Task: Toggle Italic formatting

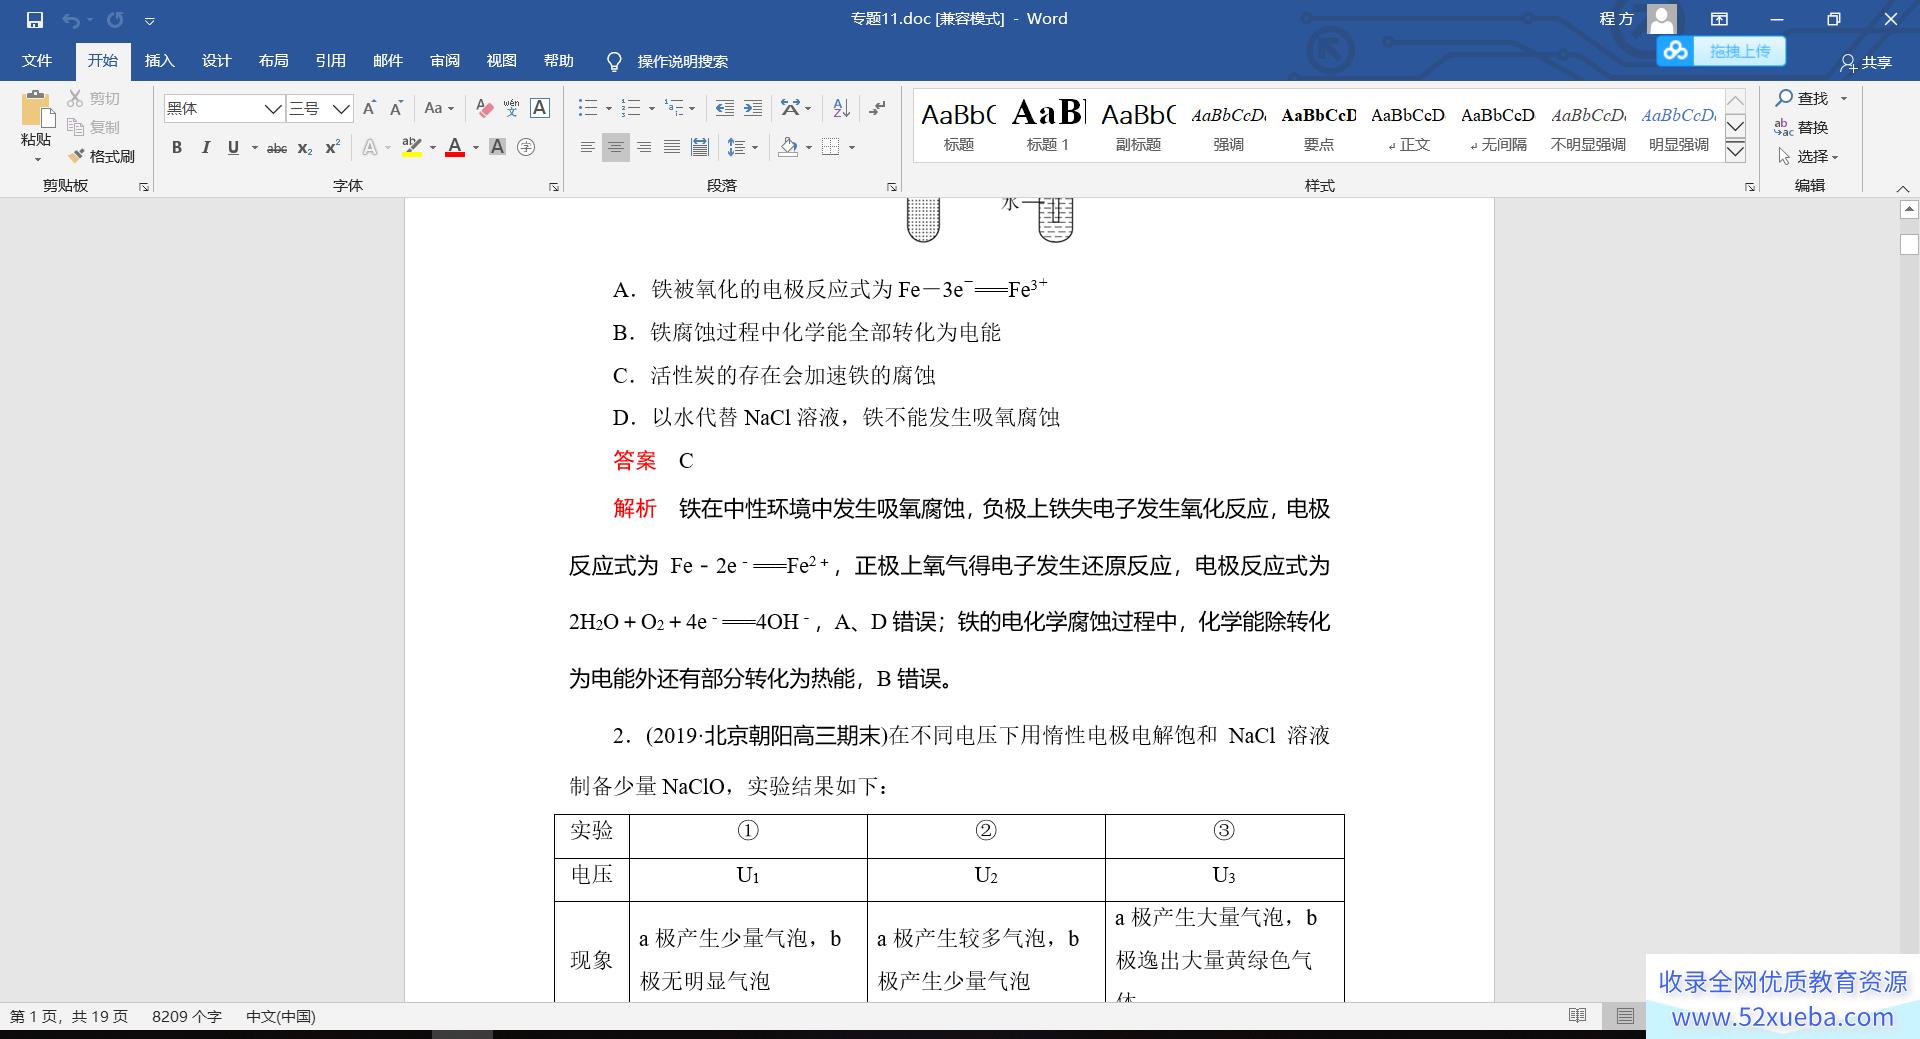Action: pos(205,147)
